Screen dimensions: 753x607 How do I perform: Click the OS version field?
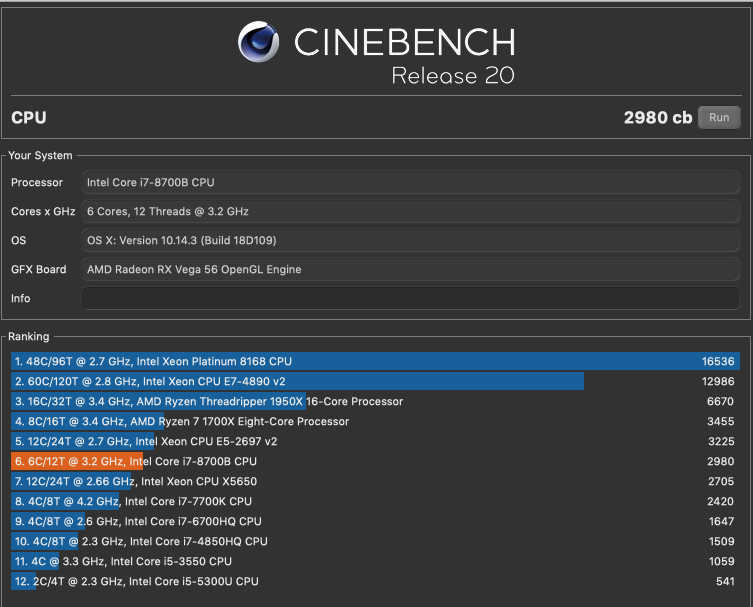point(411,240)
